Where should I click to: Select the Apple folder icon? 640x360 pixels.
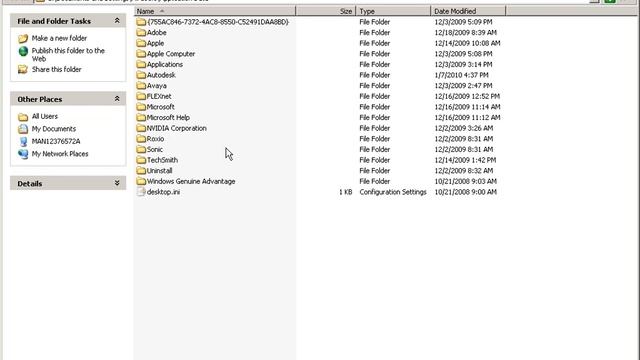[141, 43]
